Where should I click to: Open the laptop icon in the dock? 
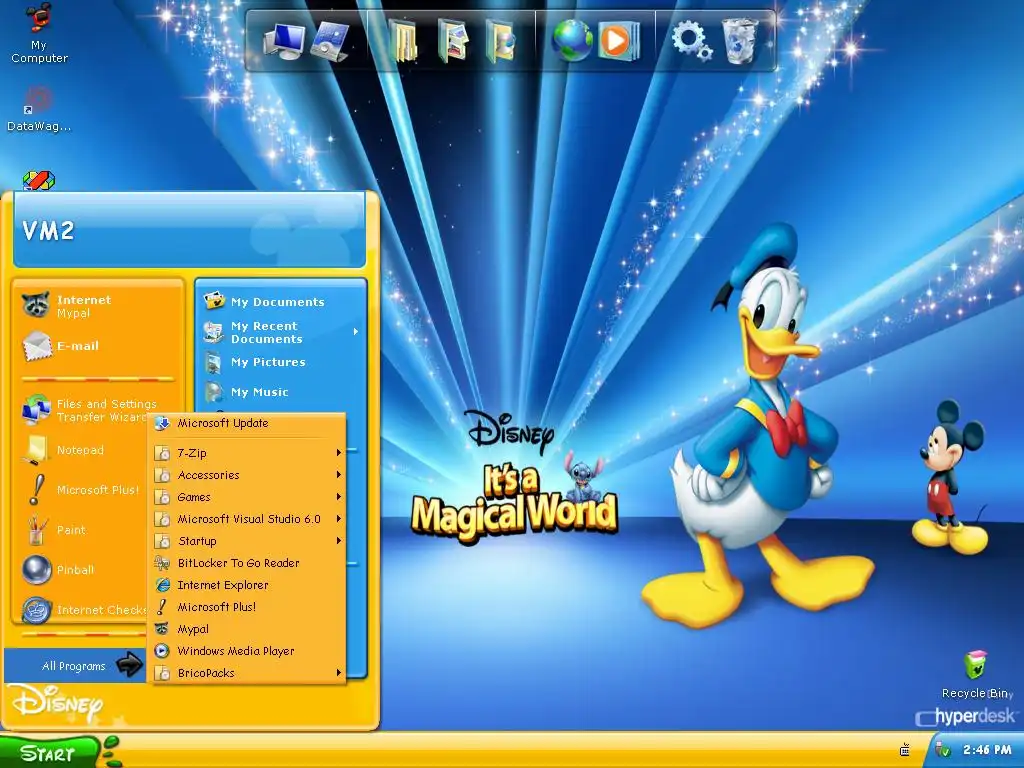click(330, 42)
